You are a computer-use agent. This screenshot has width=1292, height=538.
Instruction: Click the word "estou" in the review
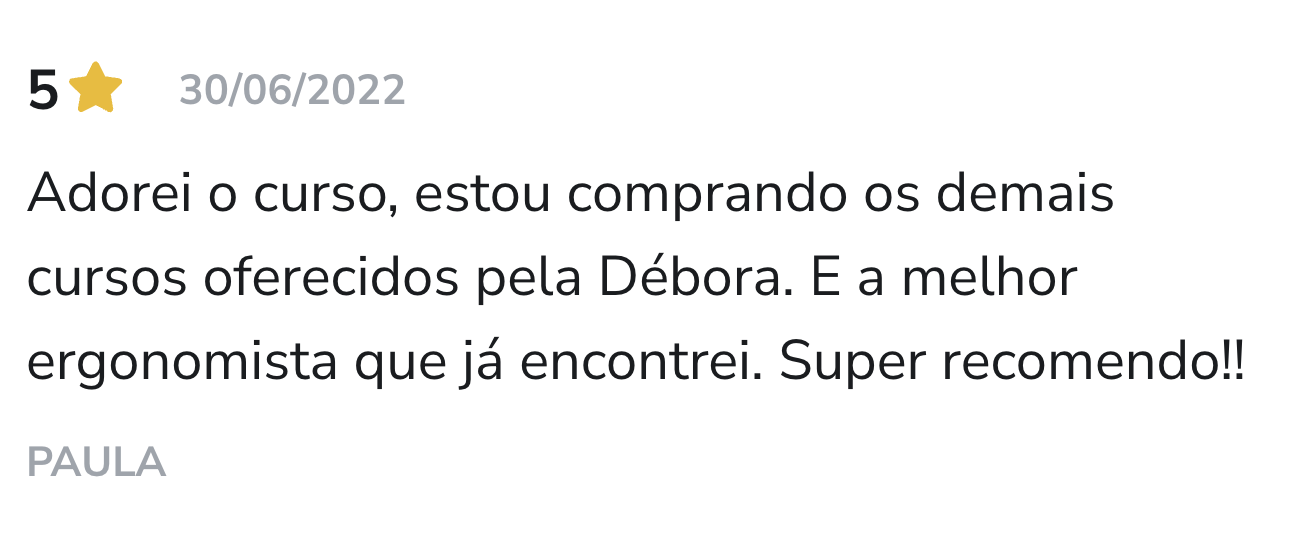pos(481,193)
